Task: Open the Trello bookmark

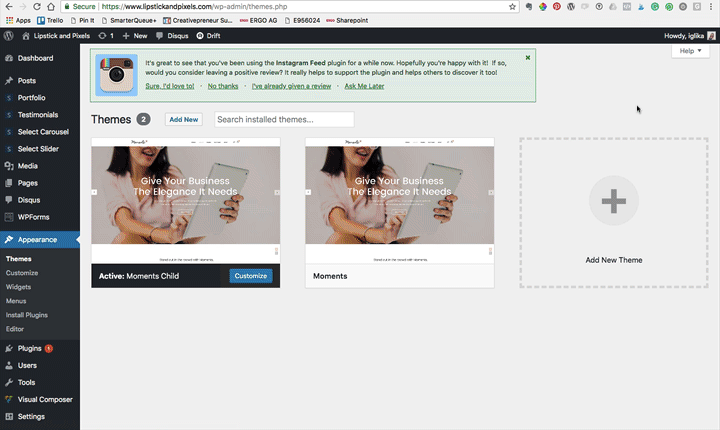Action: pyautogui.click(x=50, y=20)
